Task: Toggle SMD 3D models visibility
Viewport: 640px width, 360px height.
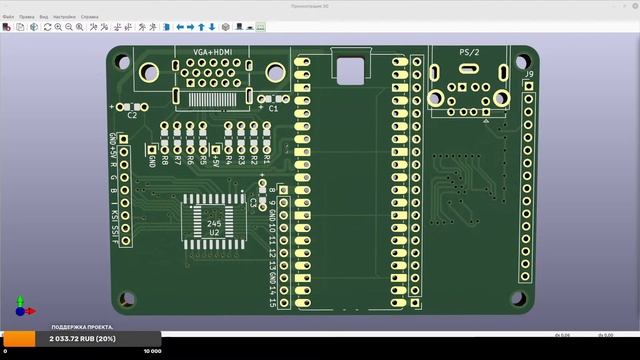Action: [250, 27]
